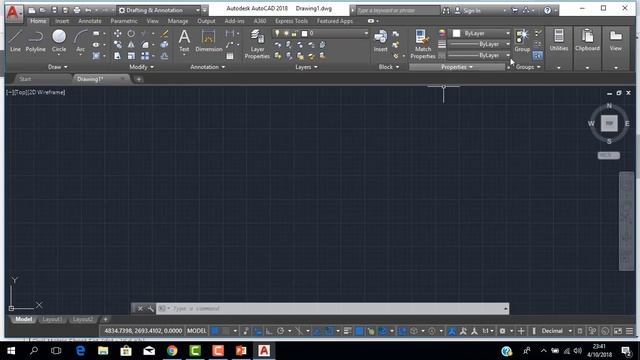
Task: Click the Undo arrow in quick access toolbar
Action: [x=88, y=10]
